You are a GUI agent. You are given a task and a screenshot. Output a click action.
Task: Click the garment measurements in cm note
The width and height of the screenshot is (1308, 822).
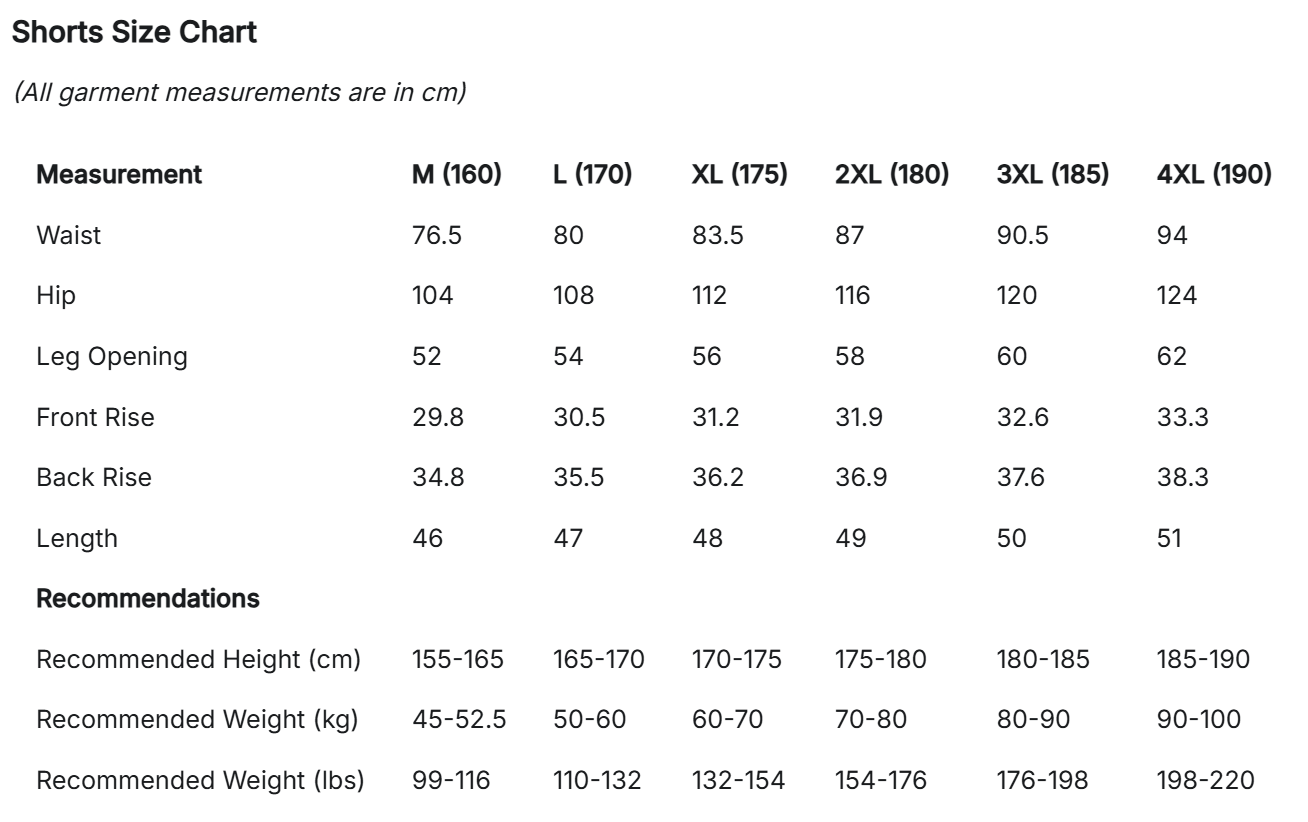[239, 93]
